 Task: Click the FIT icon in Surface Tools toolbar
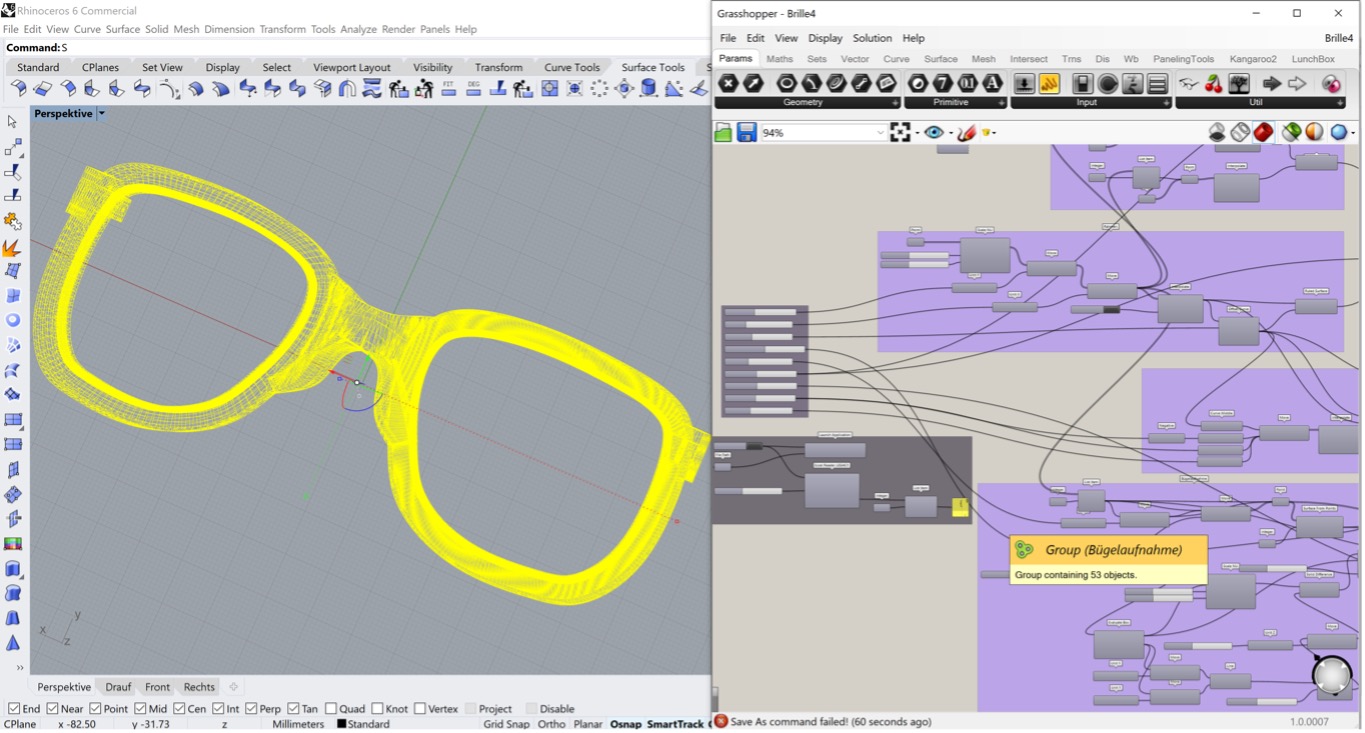pos(448,89)
